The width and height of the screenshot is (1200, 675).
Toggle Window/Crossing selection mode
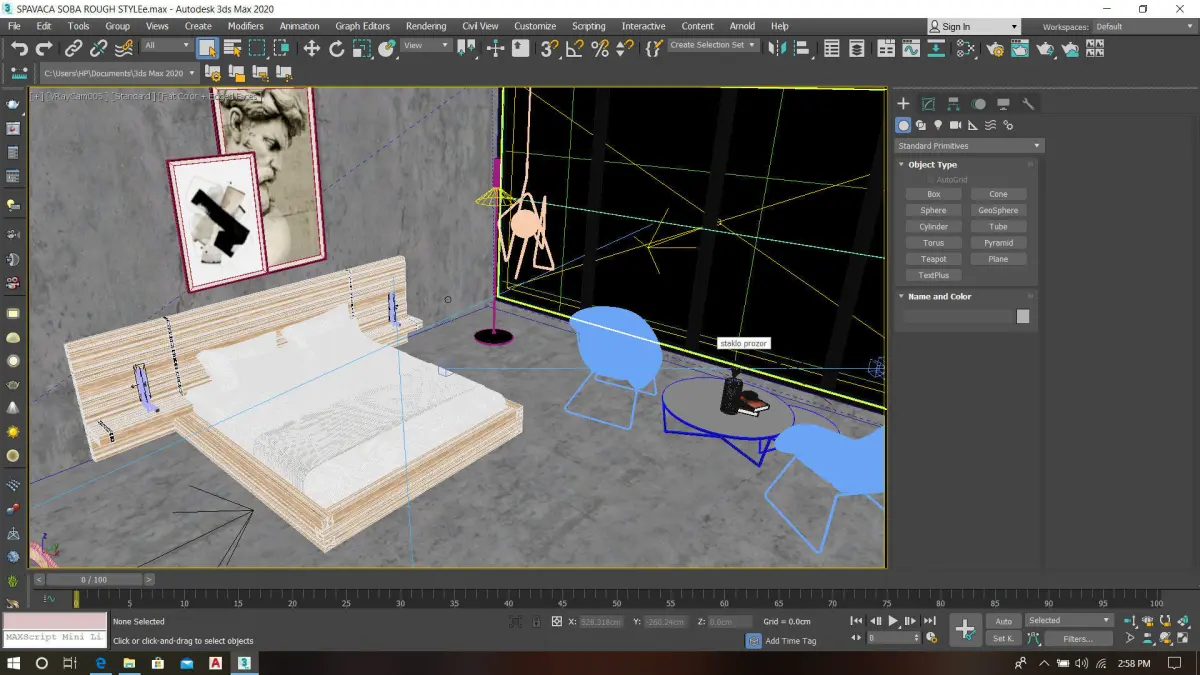282,48
